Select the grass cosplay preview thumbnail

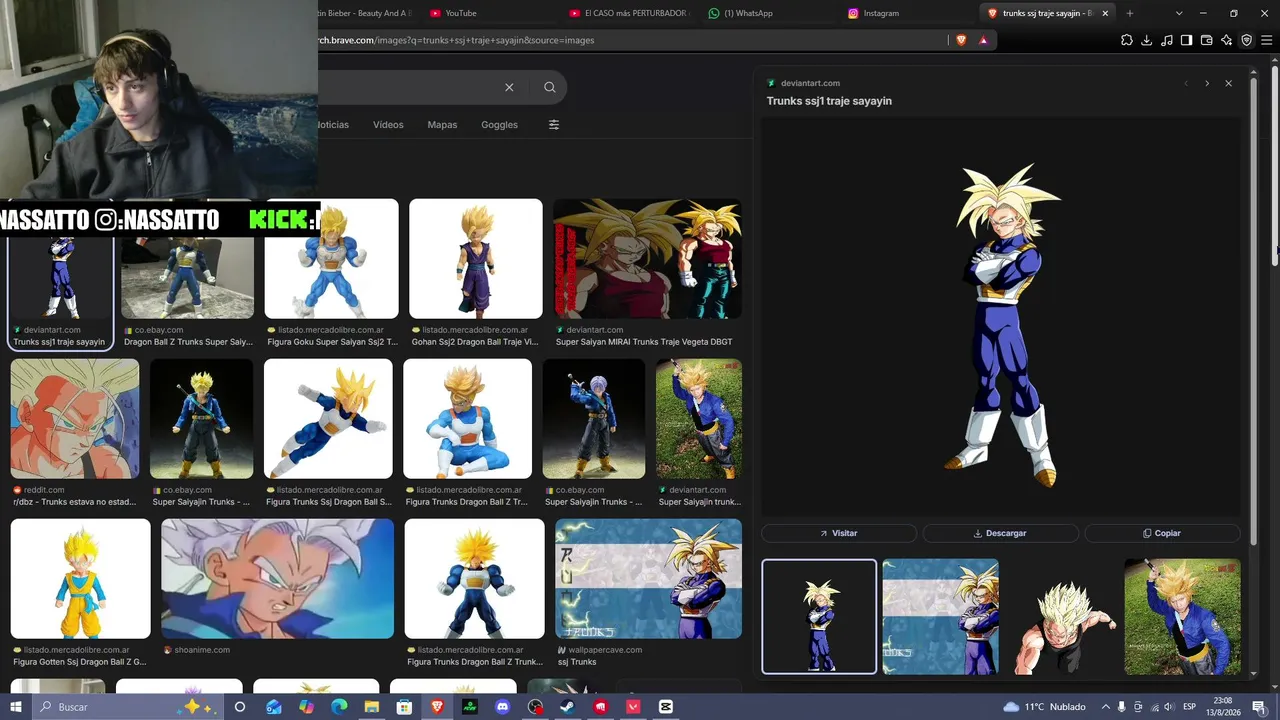point(1182,616)
